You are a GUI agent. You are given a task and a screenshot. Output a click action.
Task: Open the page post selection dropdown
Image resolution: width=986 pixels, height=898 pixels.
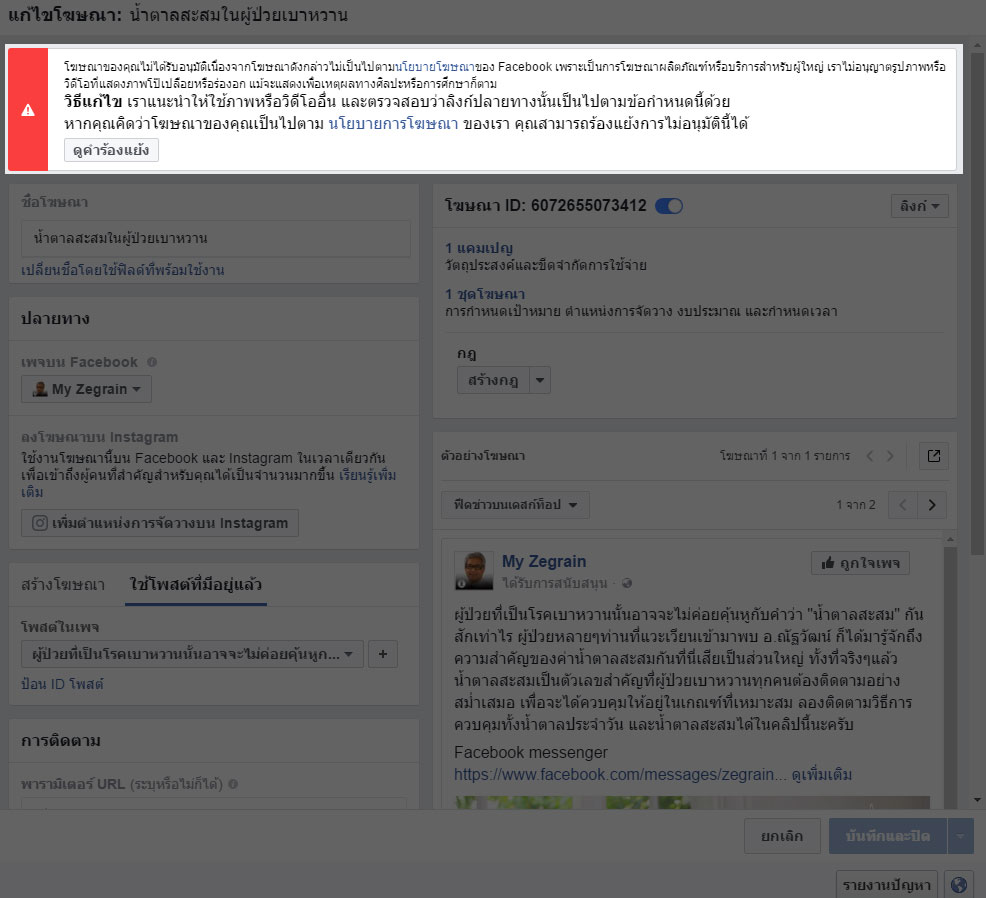(x=192, y=654)
